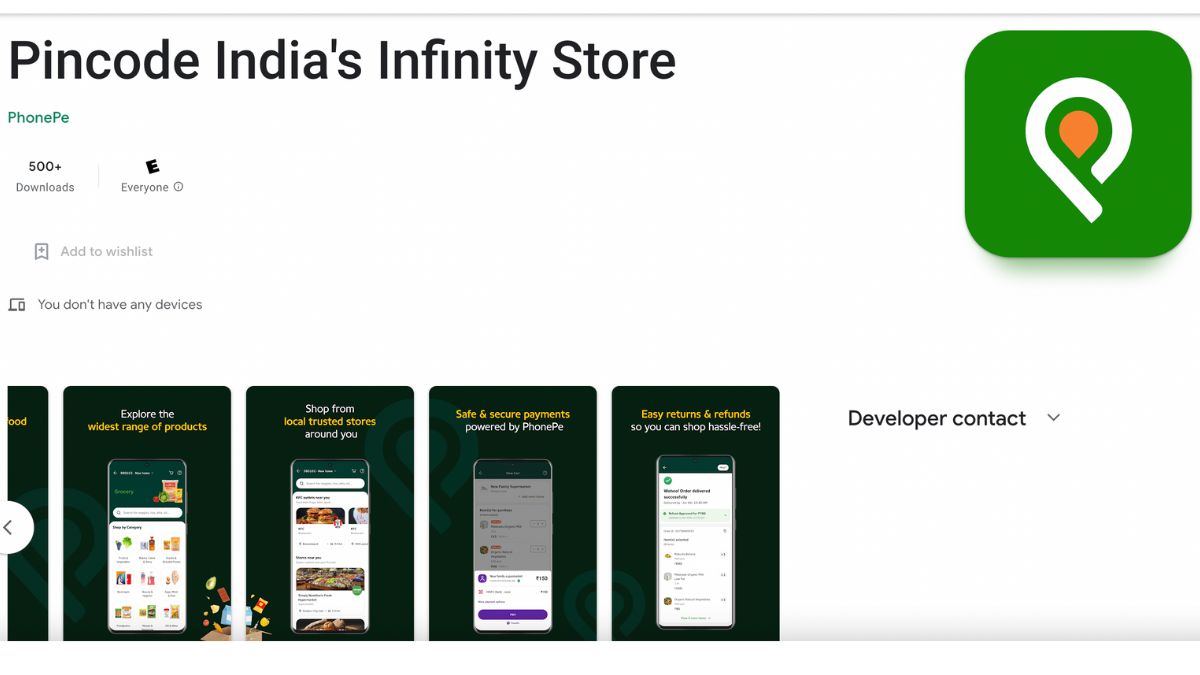
Task: Click the Pincode India's Infinity Store title
Action: click(342, 60)
